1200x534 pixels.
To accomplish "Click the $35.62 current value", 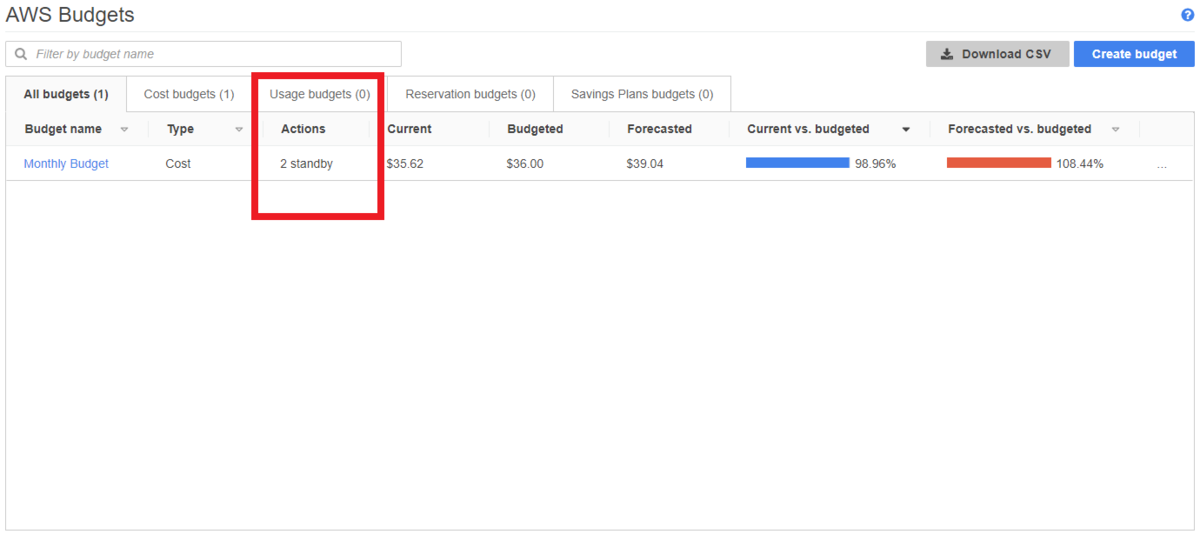I will coord(405,164).
